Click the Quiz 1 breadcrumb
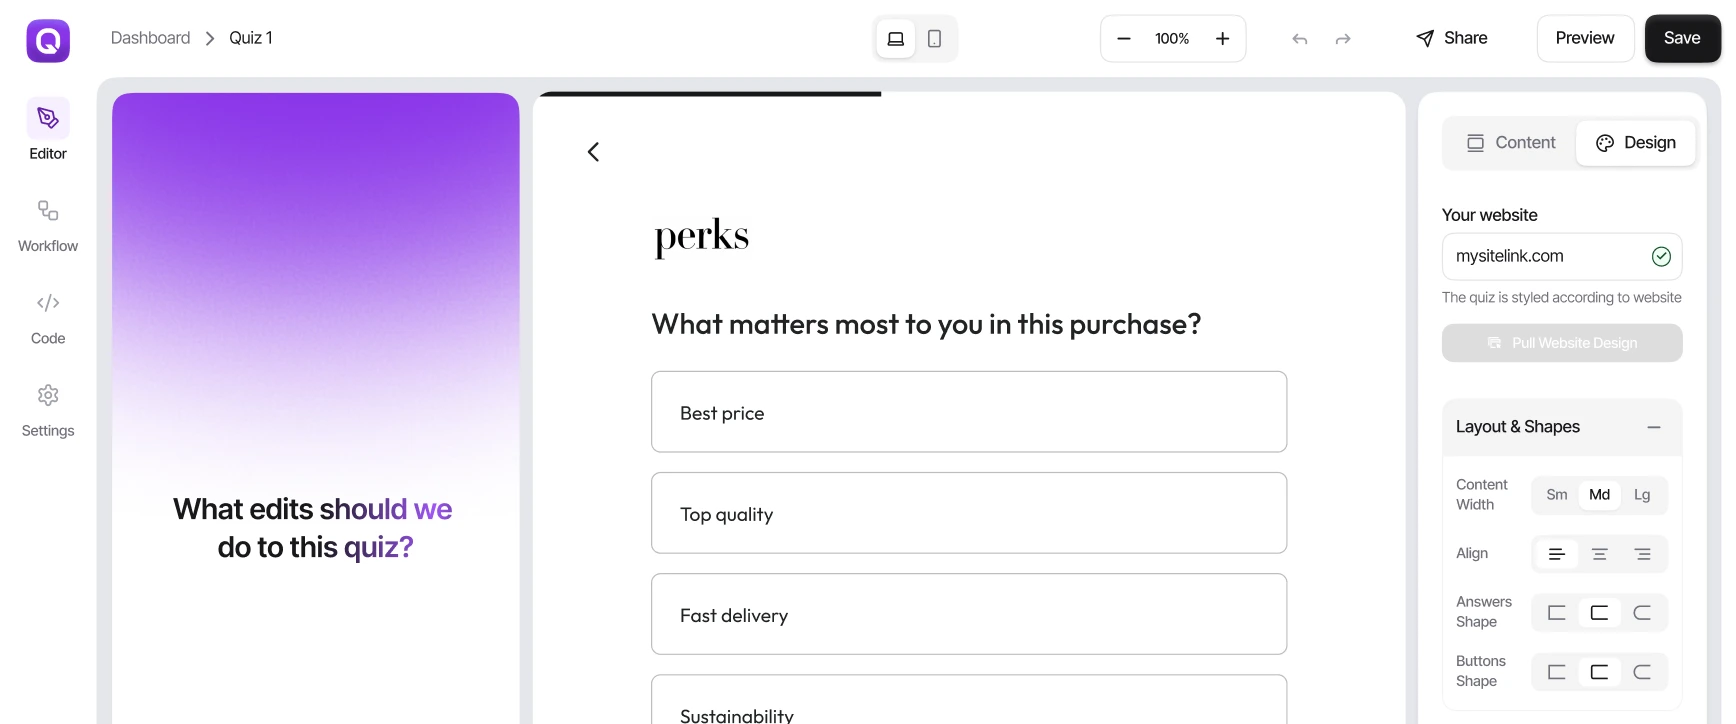Screen dimensions: 1736x724 (x=251, y=38)
